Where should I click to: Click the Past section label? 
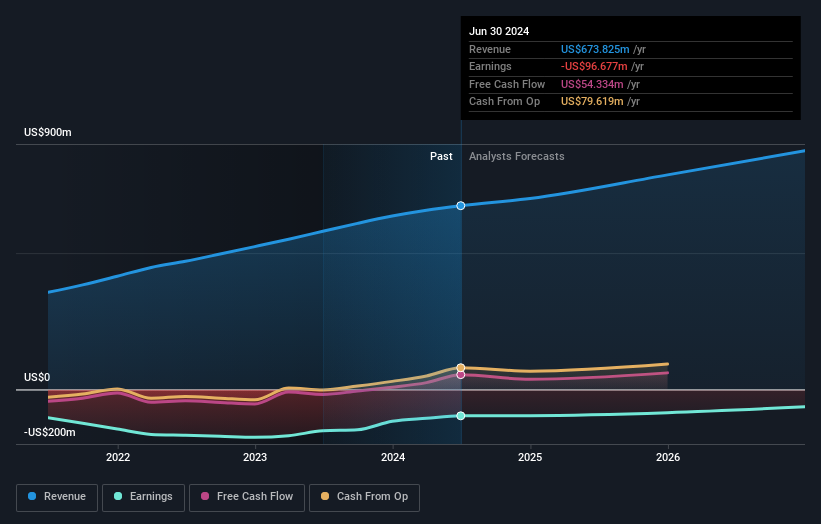441,157
